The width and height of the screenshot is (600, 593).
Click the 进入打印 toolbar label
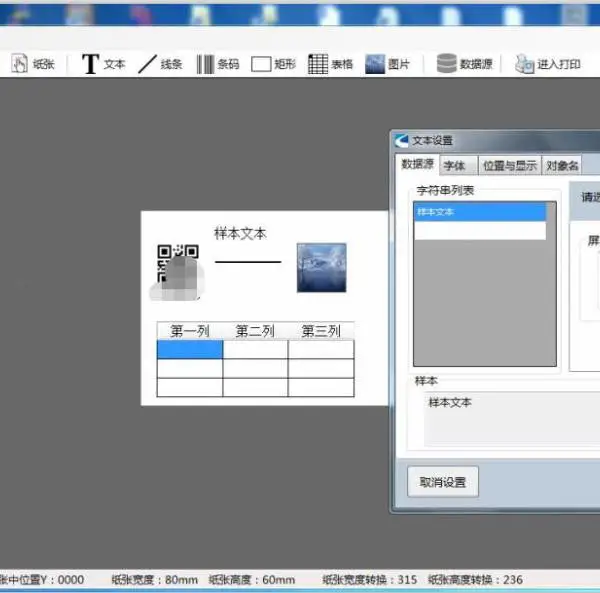coord(559,64)
